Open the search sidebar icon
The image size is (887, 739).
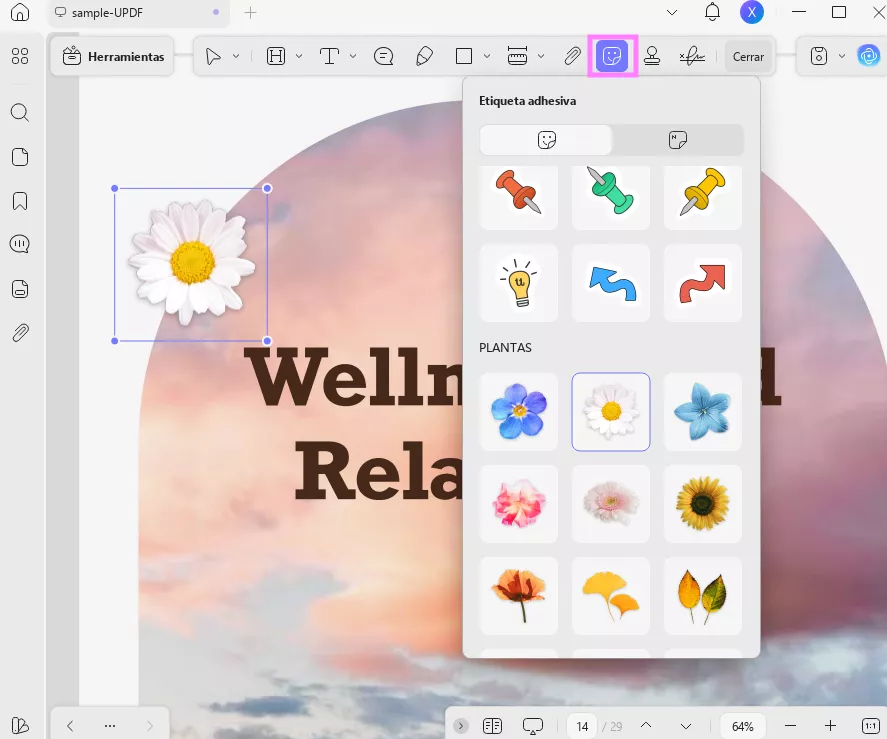[20, 113]
